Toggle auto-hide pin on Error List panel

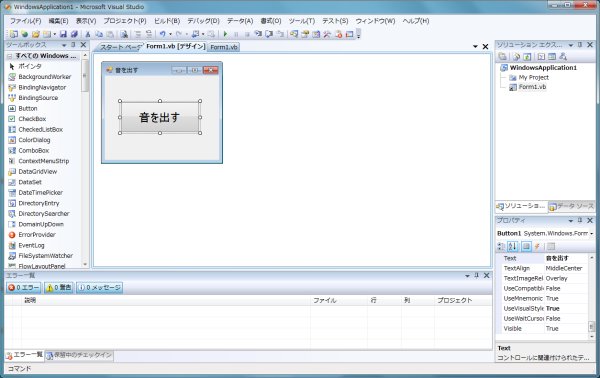click(x=477, y=275)
